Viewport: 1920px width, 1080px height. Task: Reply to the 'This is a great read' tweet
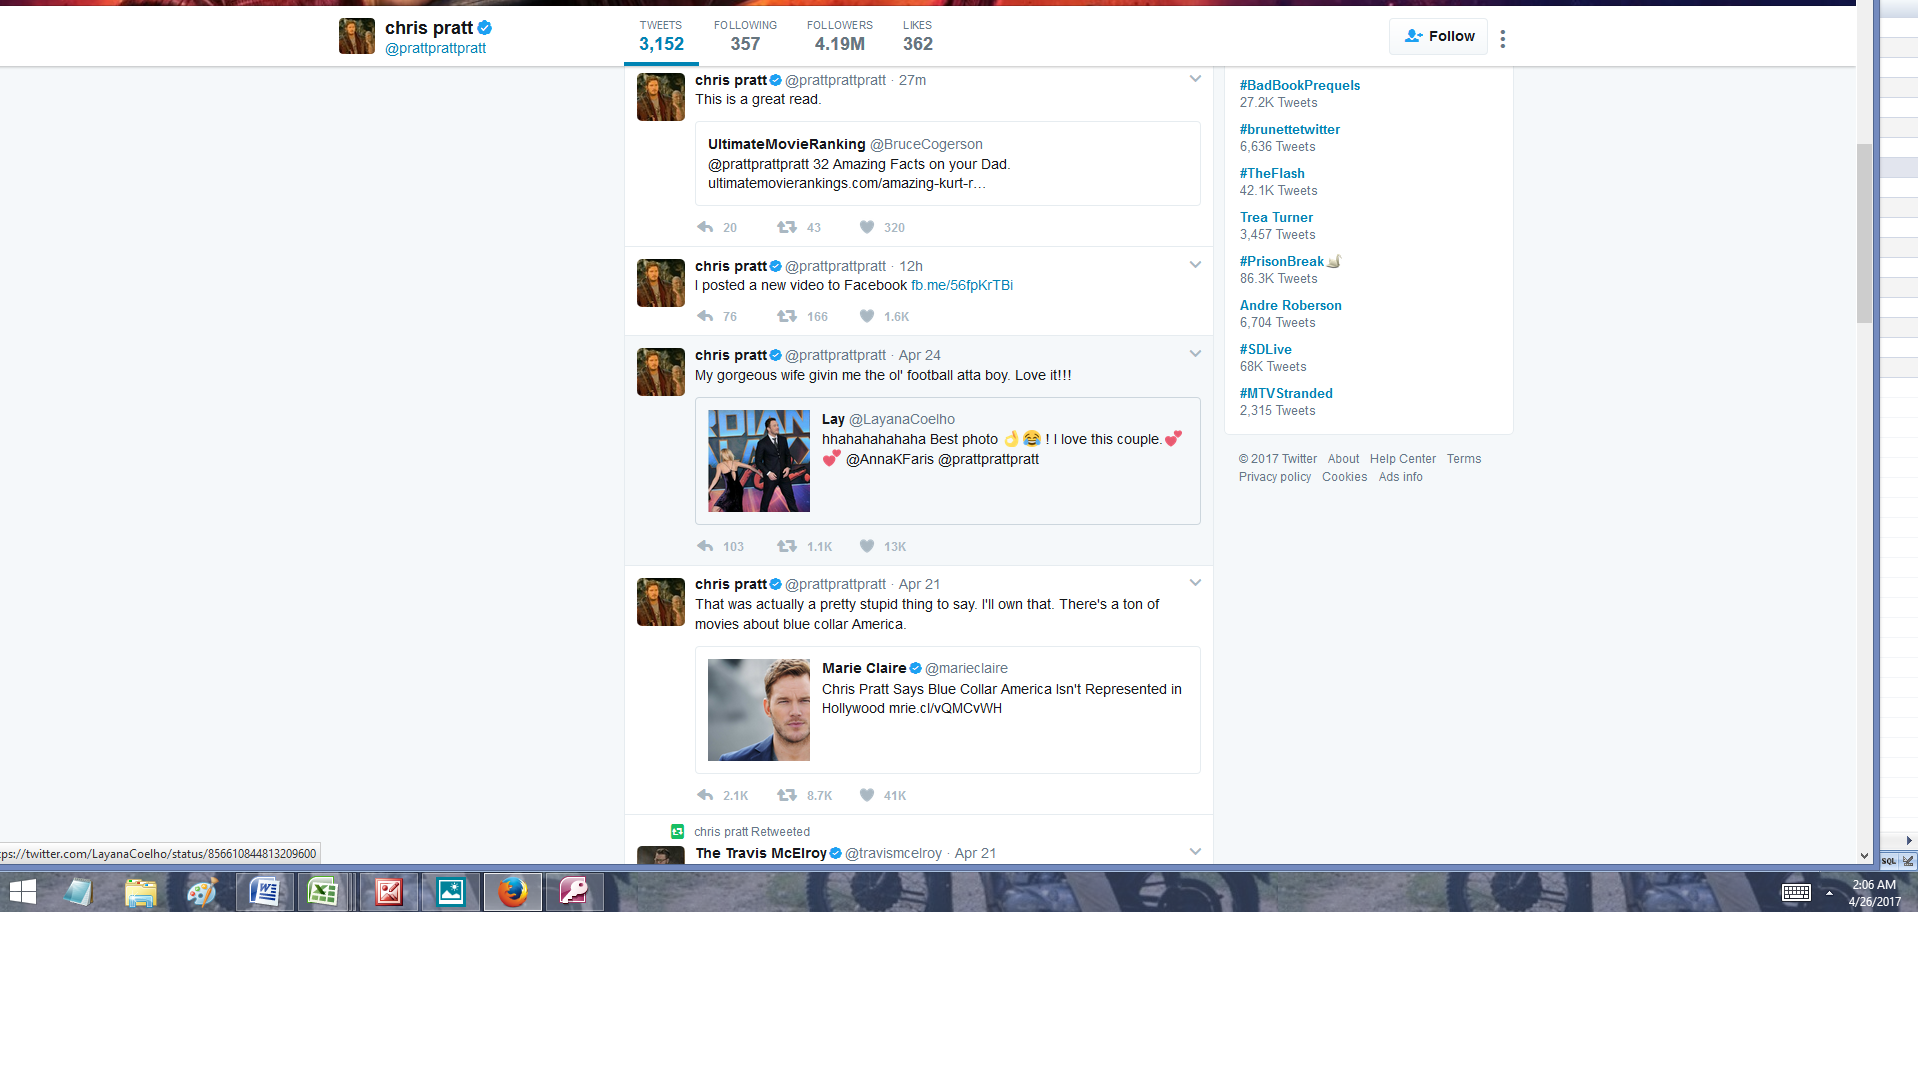705,228
